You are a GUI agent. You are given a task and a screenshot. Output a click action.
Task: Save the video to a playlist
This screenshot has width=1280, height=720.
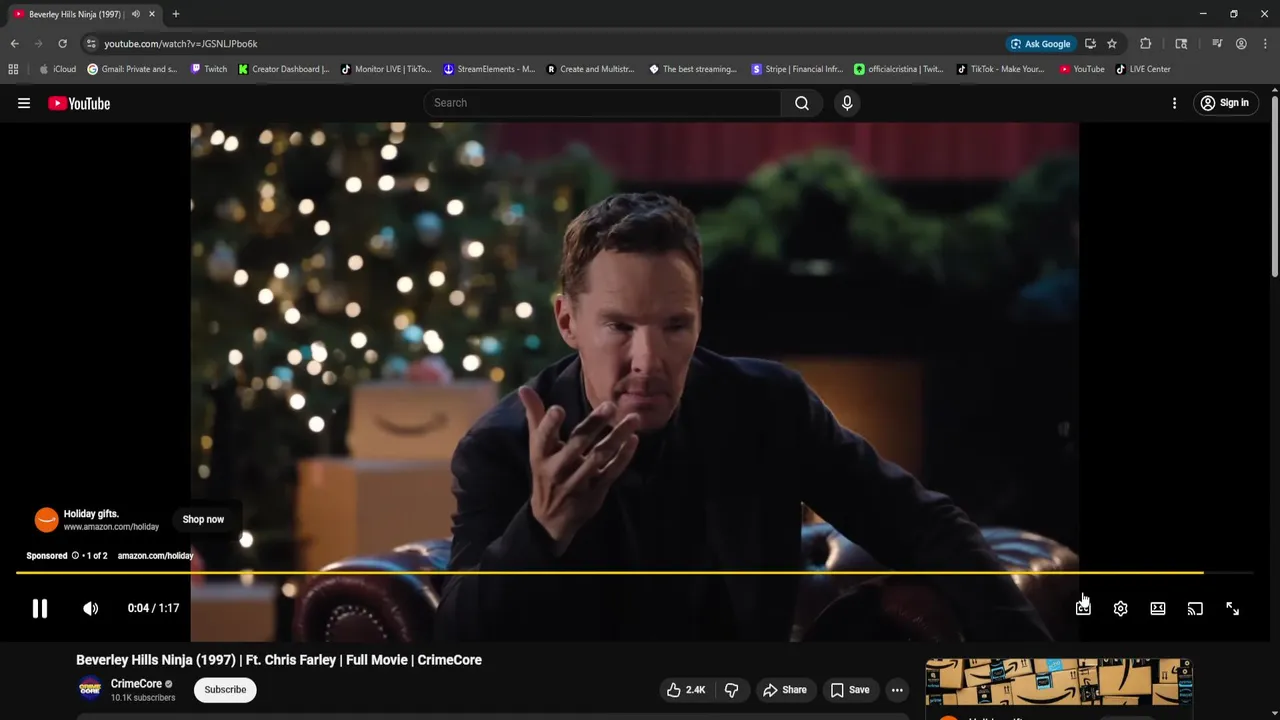click(x=849, y=690)
